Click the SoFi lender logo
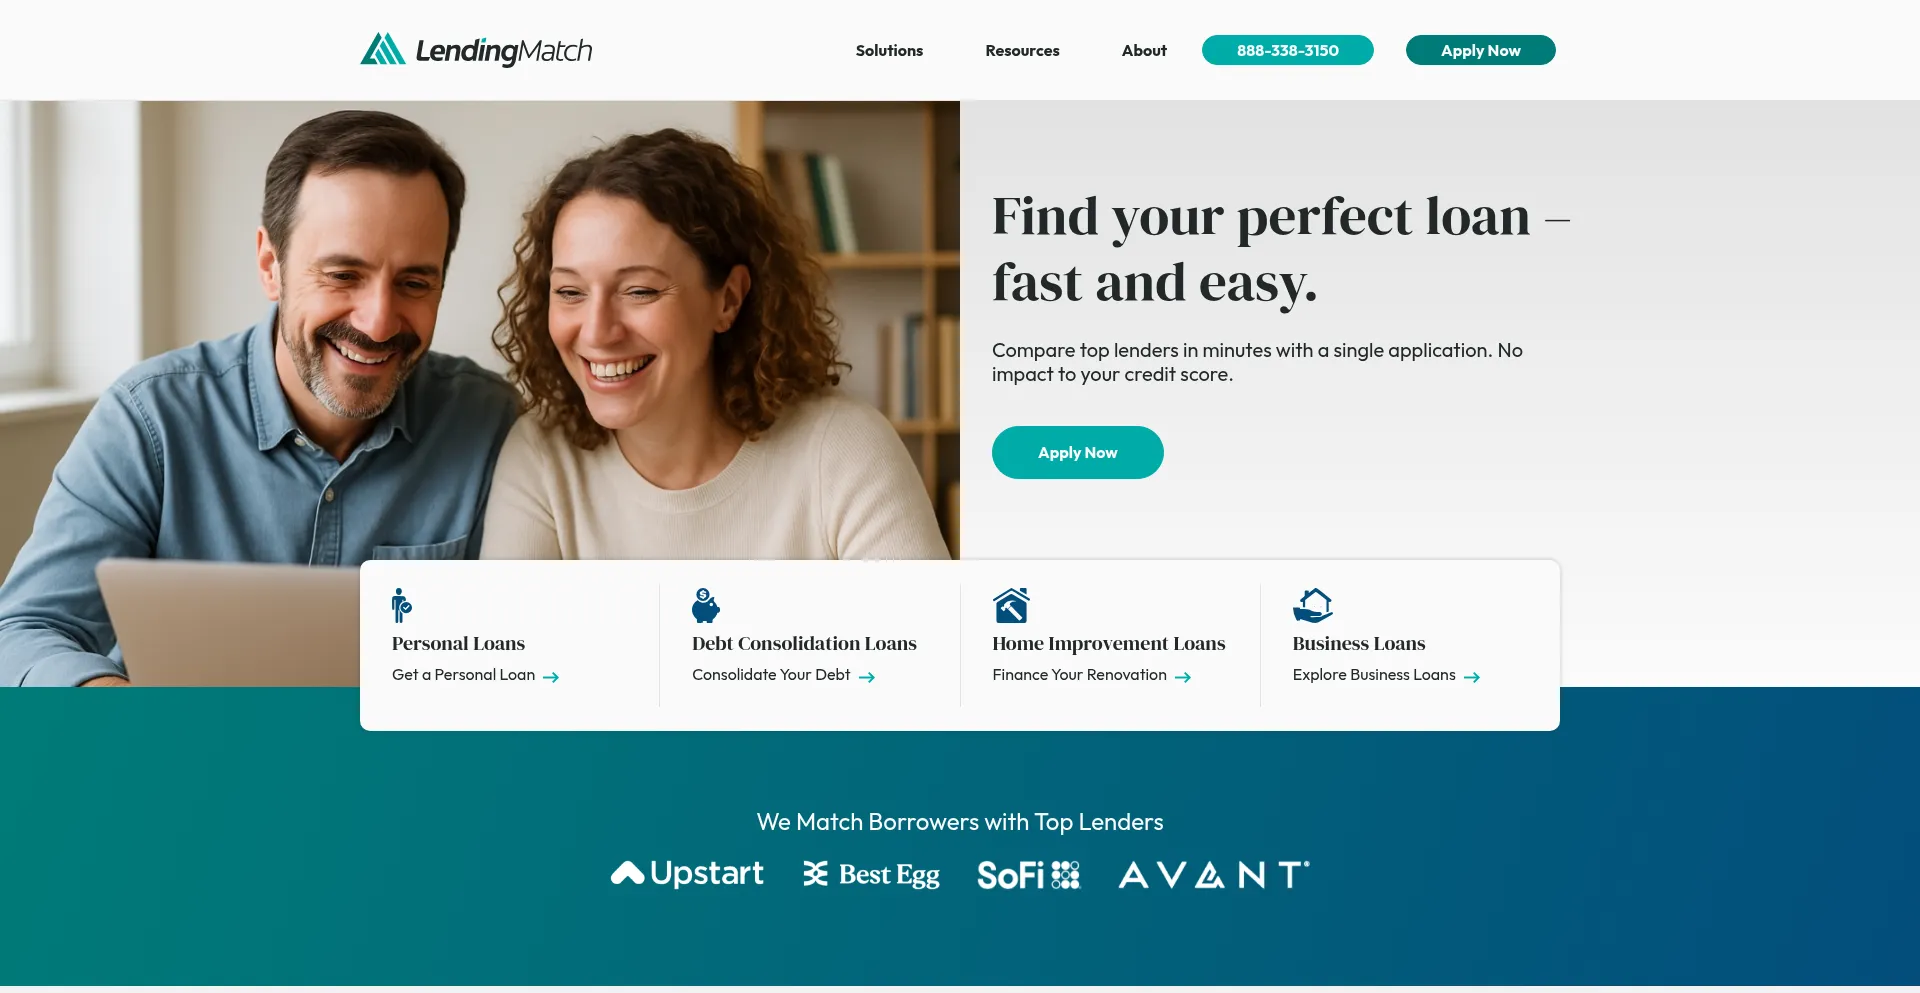The height and width of the screenshot is (993, 1920). (x=1029, y=875)
